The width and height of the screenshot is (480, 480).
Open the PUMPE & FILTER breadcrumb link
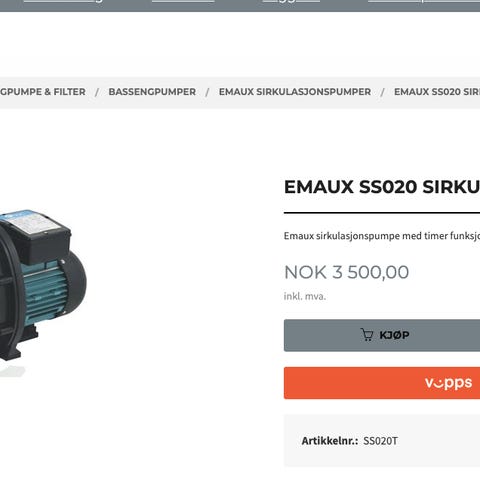tap(43, 92)
